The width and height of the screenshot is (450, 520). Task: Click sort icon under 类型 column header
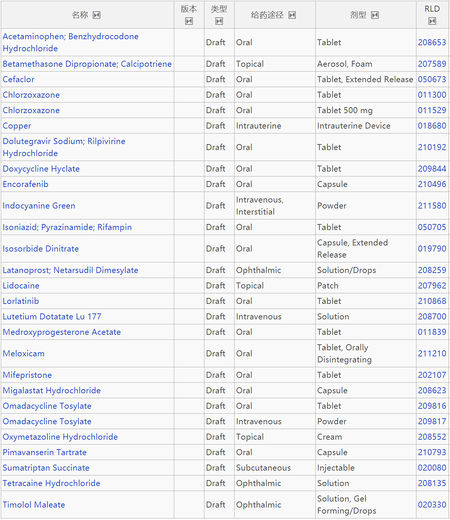[x=219, y=21]
